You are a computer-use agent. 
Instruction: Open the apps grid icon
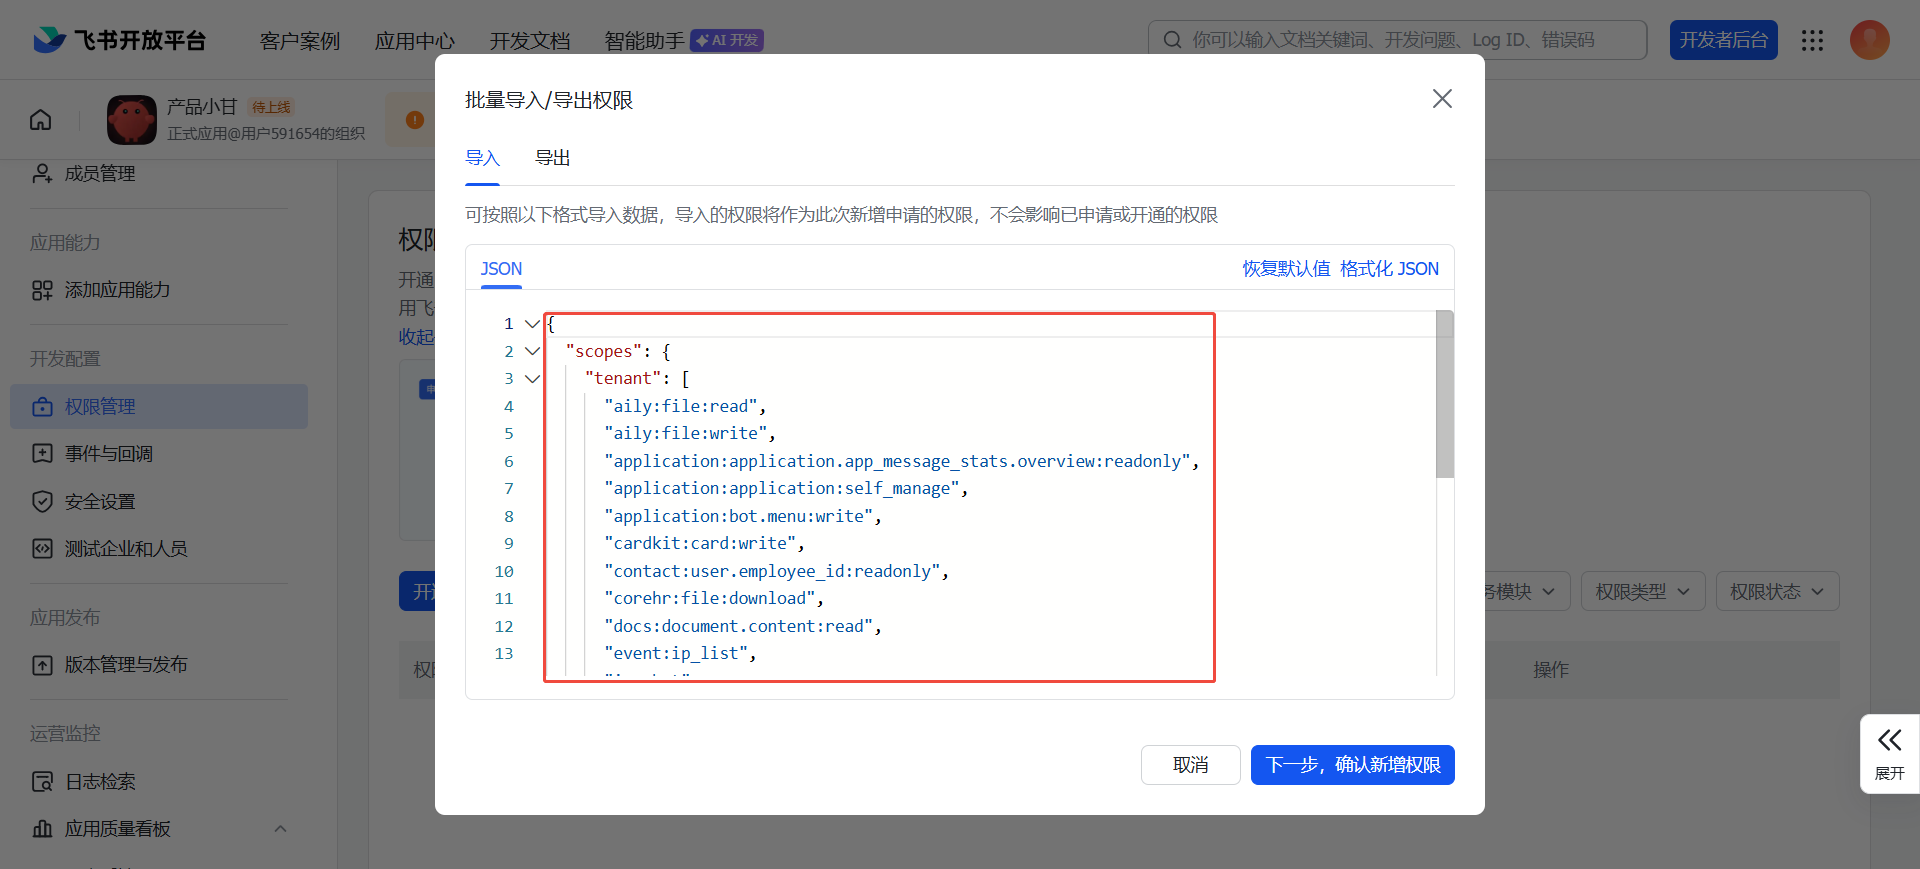[1812, 40]
